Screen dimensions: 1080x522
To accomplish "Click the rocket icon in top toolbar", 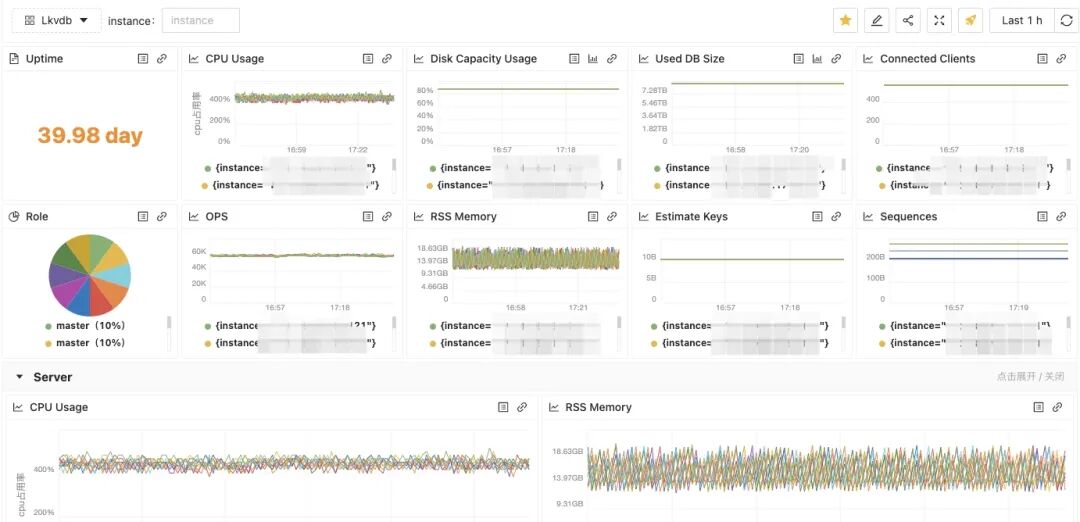I will coord(970,21).
